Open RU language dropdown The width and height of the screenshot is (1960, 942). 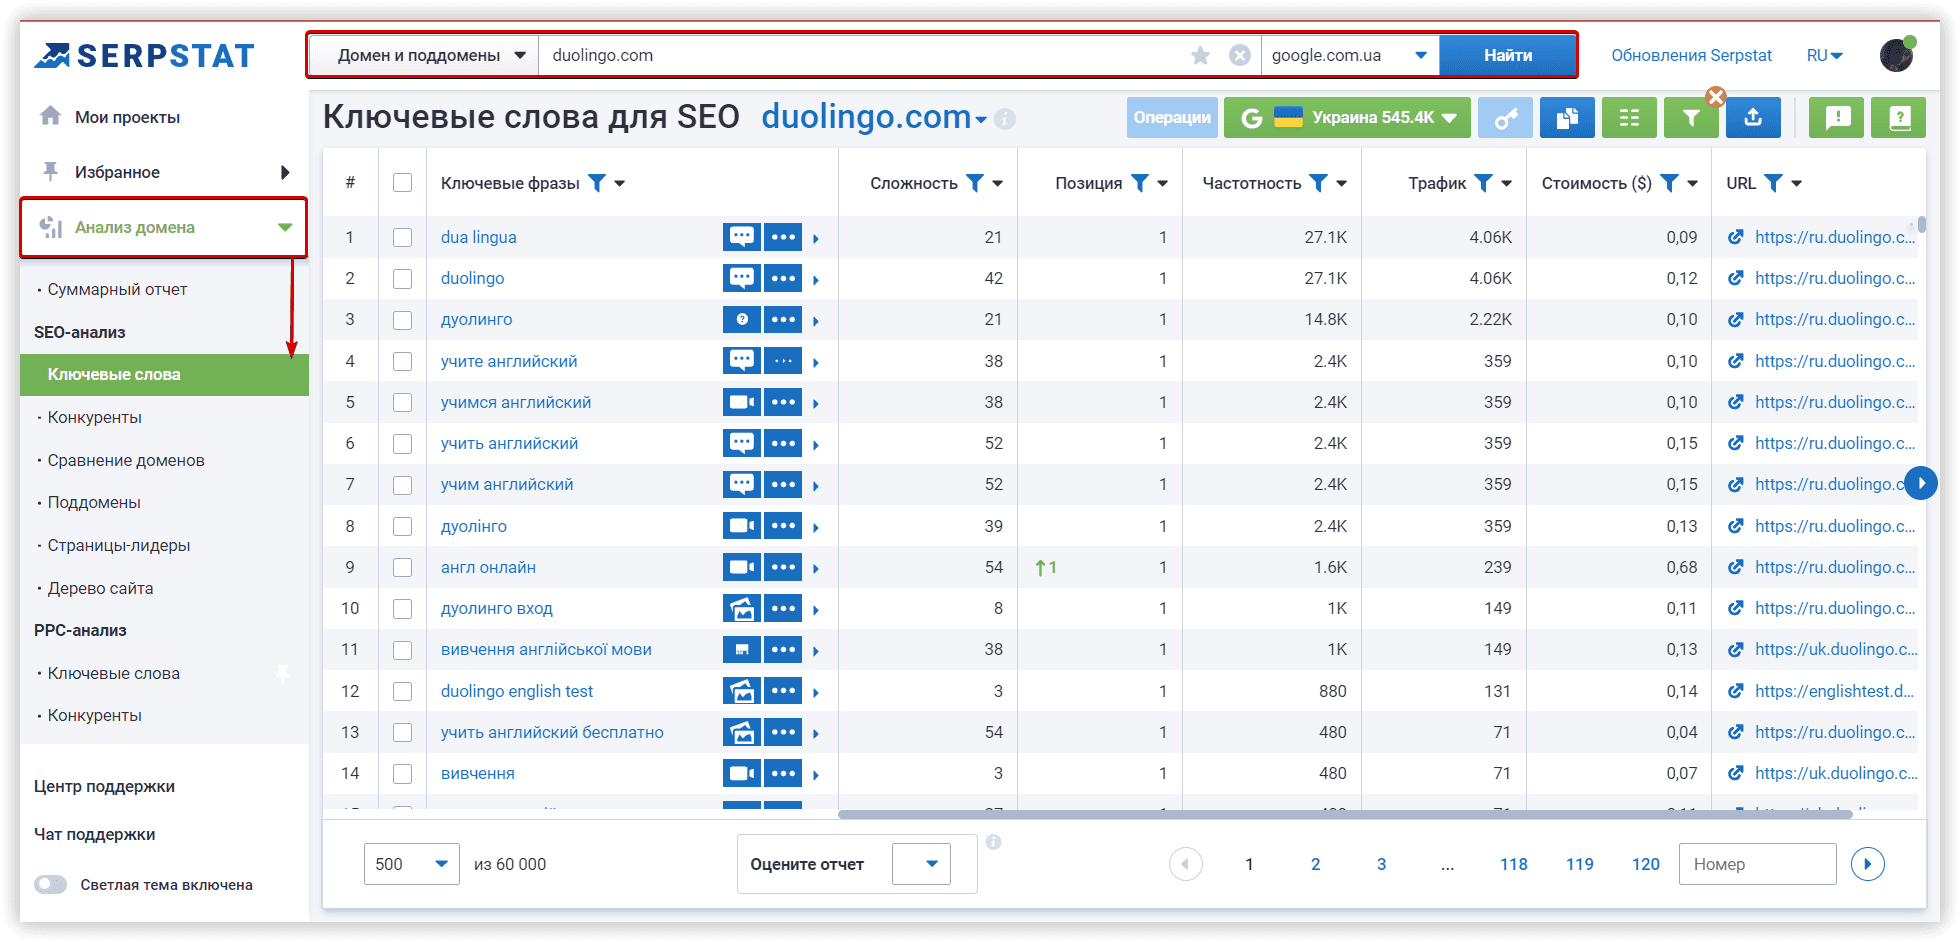1825,56
